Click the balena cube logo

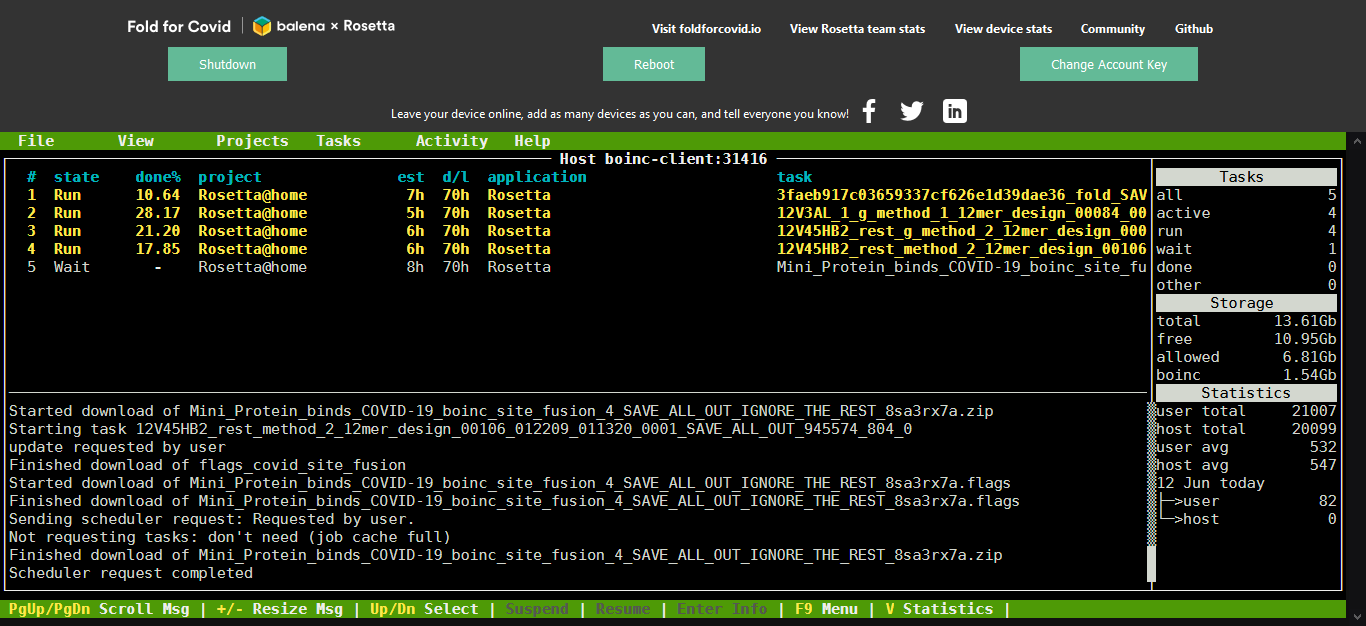click(x=262, y=26)
